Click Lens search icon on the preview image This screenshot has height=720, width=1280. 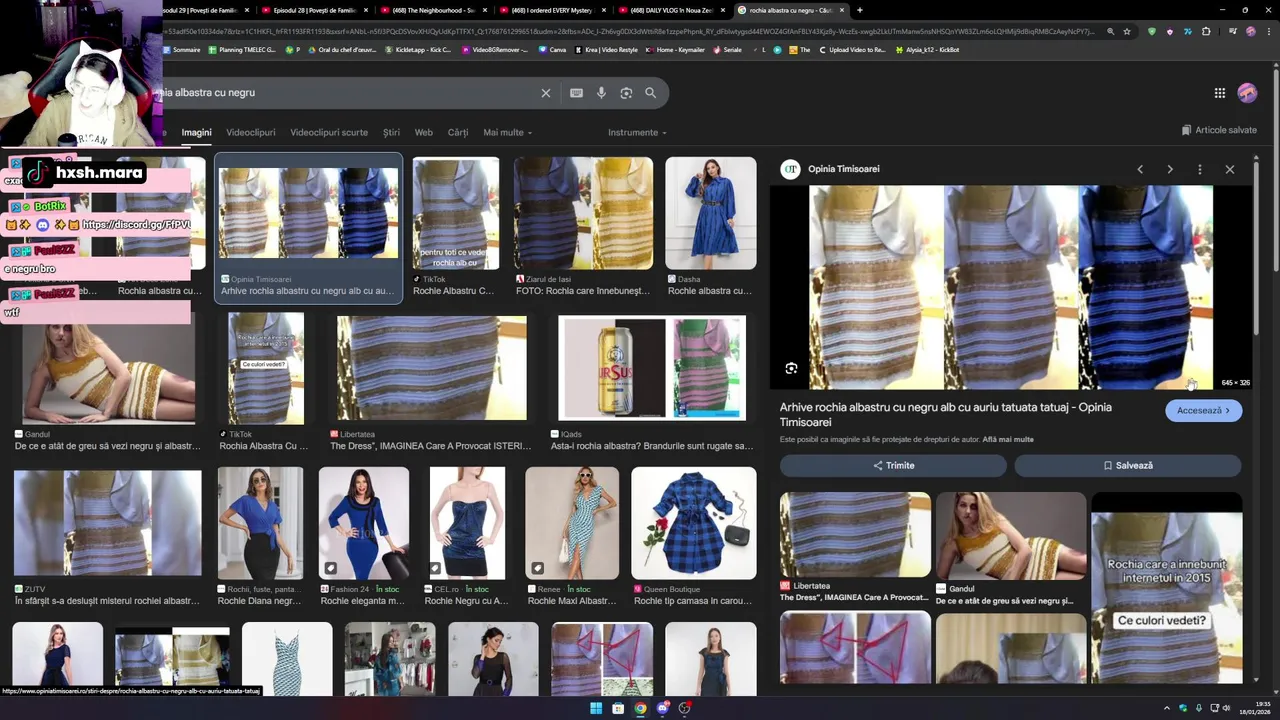pos(791,368)
